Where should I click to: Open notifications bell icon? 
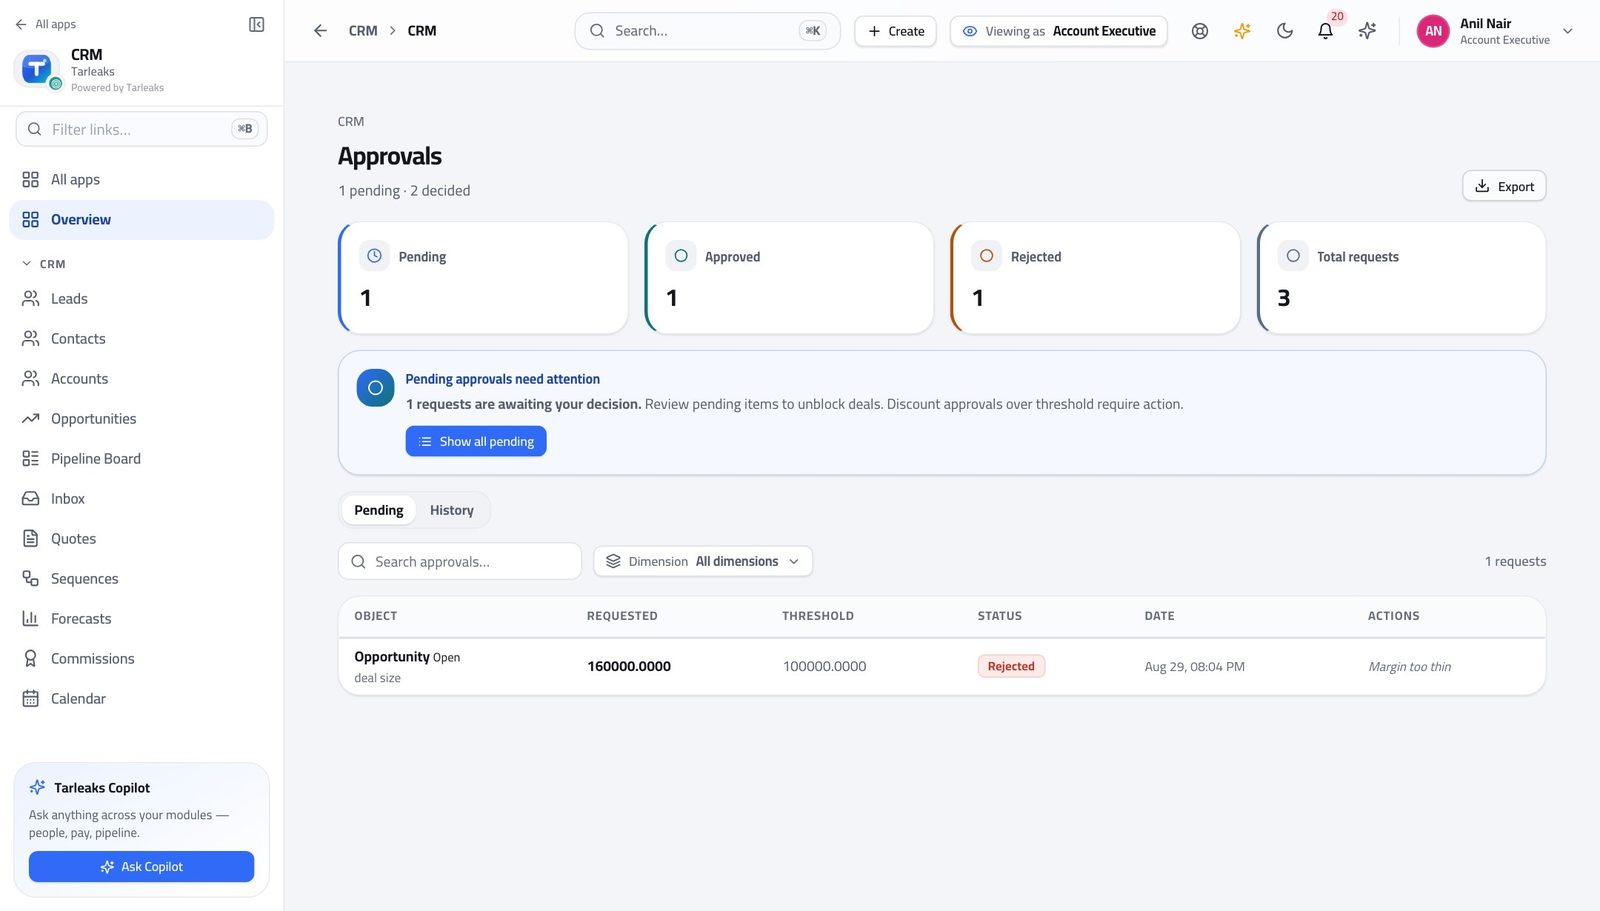pyautogui.click(x=1325, y=31)
